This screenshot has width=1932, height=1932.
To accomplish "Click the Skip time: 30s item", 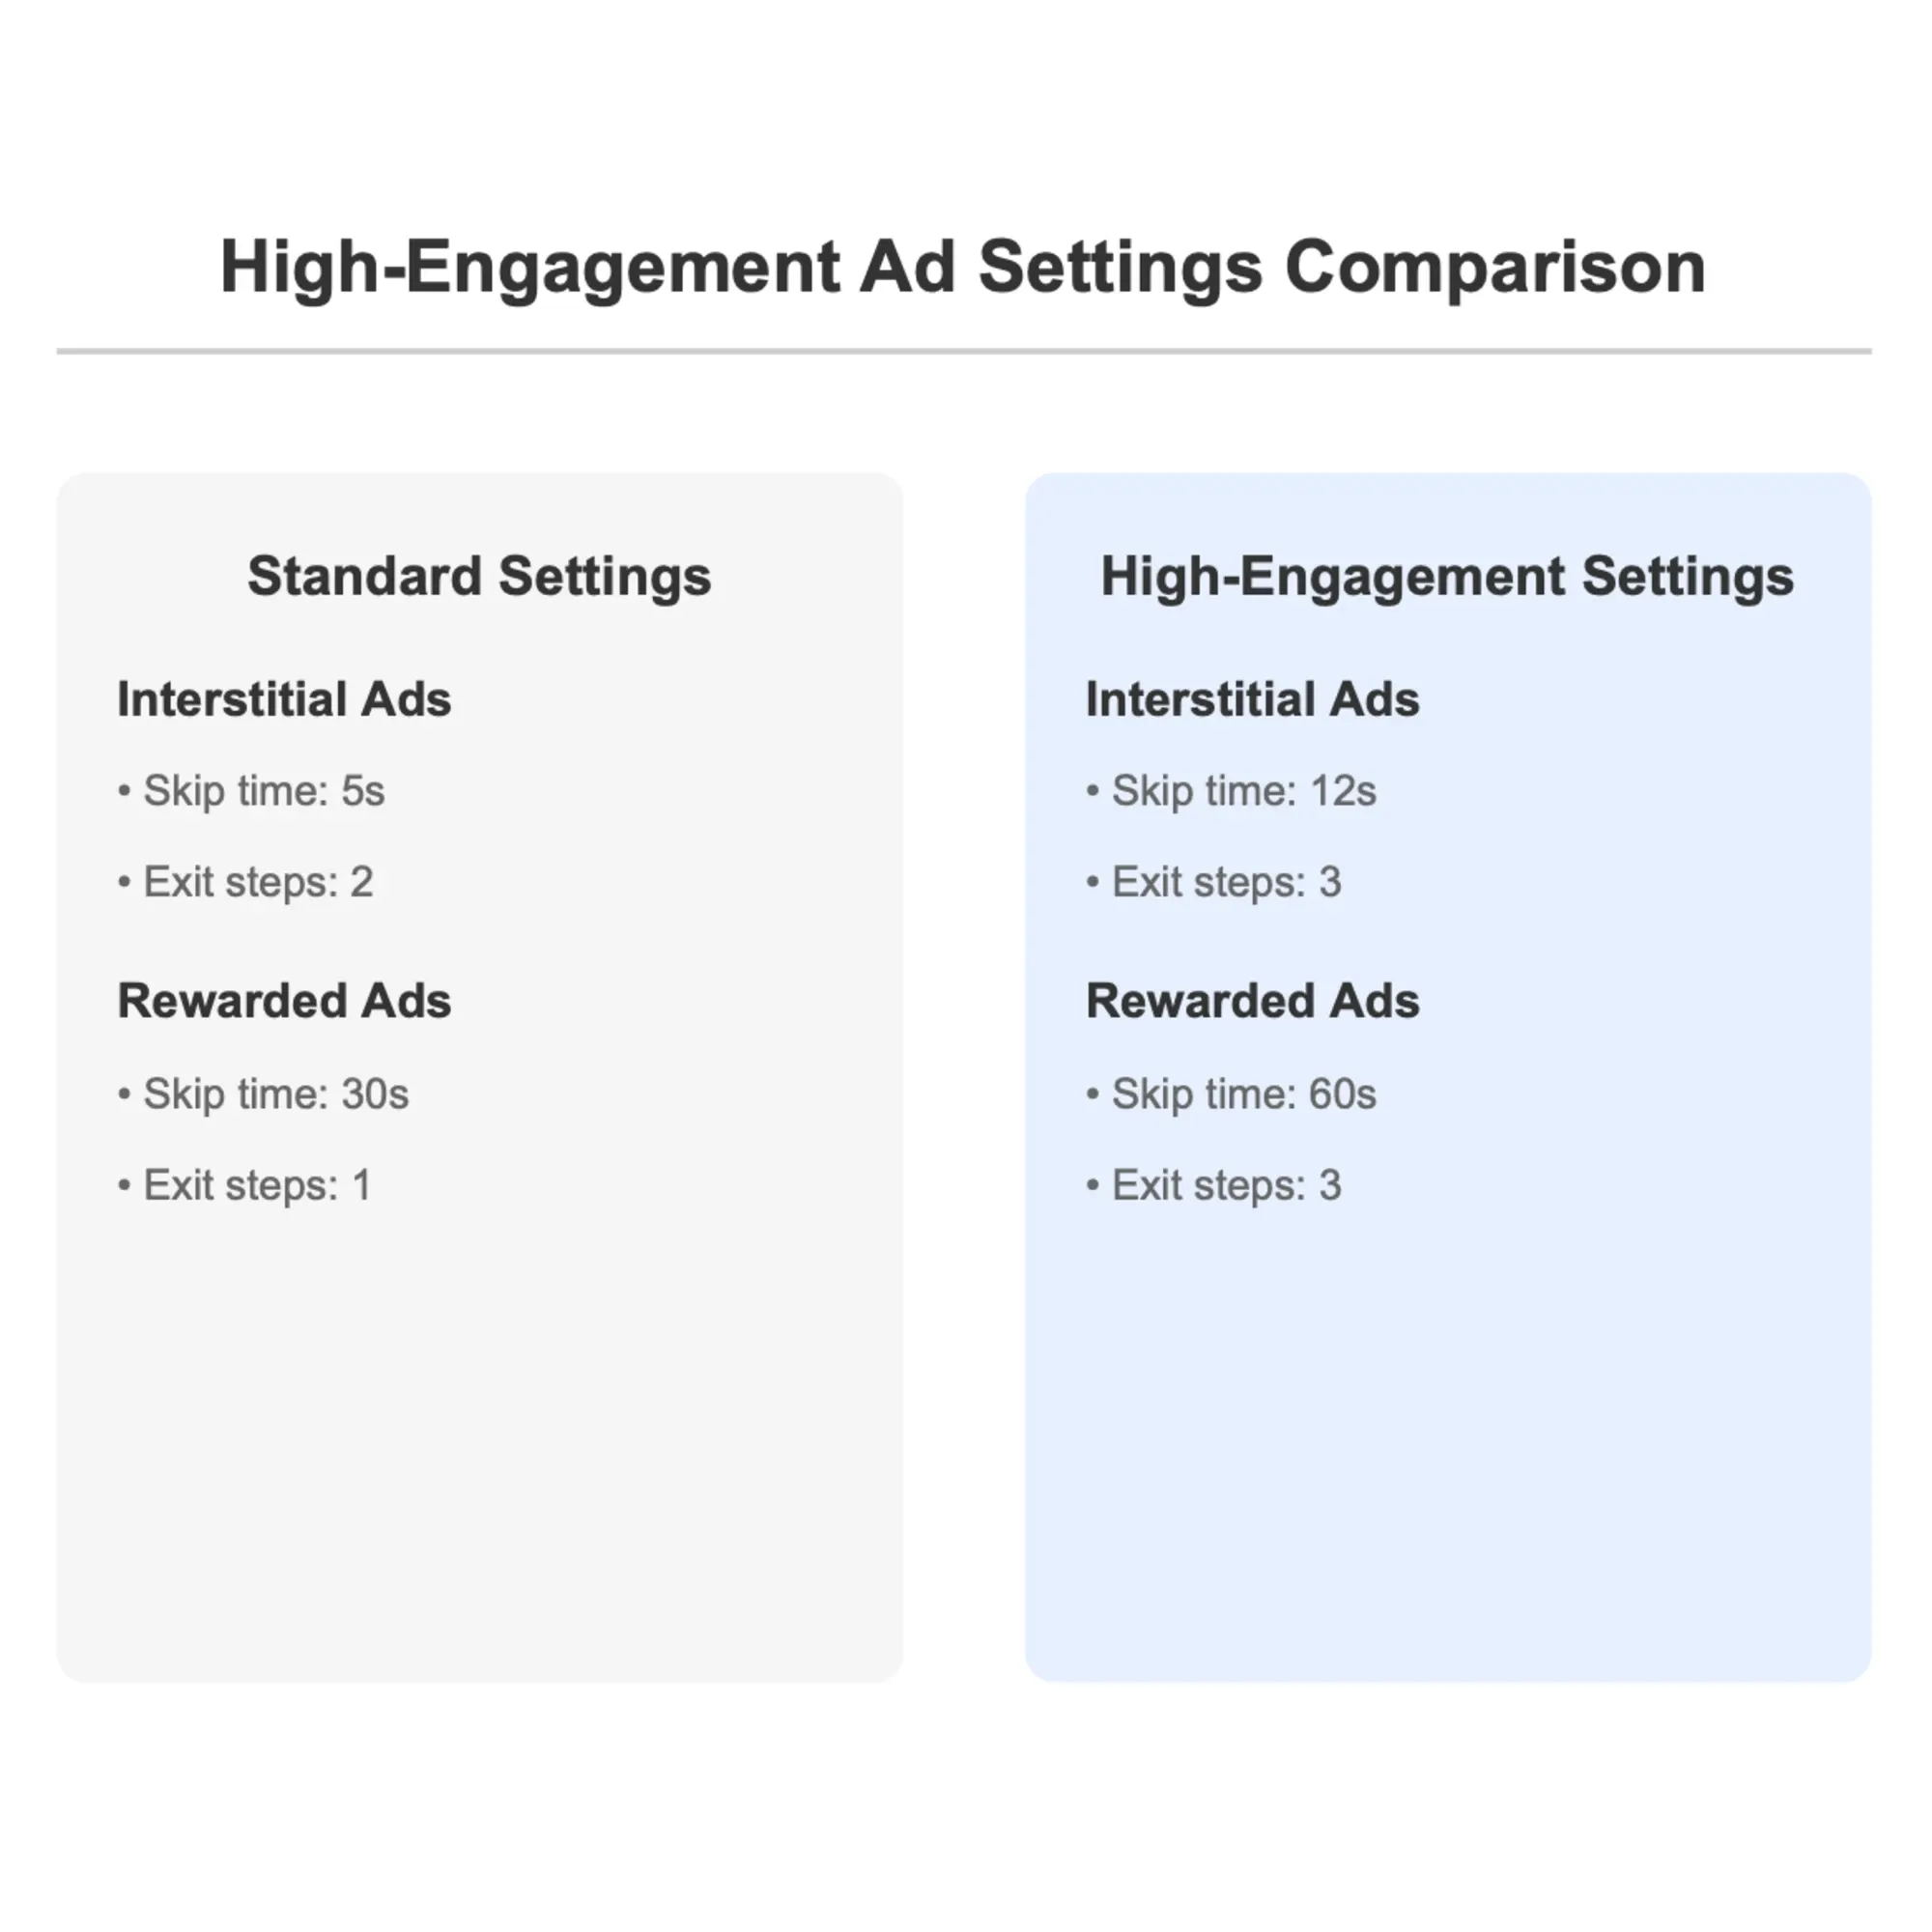I will (x=263, y=1094).
